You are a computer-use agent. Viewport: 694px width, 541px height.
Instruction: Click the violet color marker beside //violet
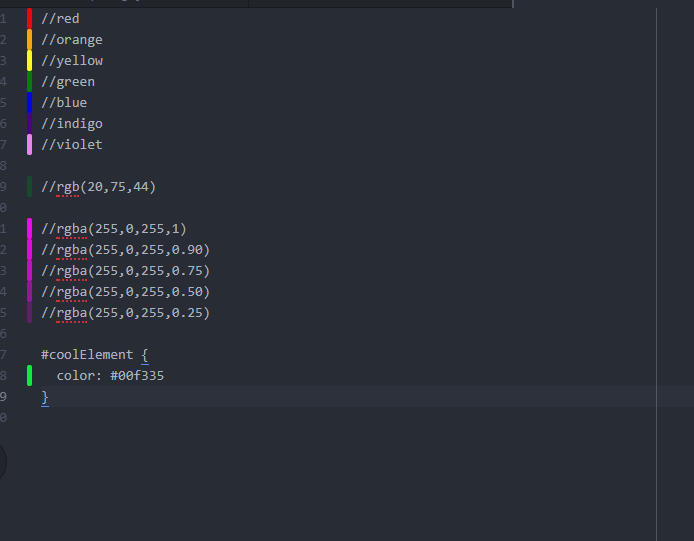point(29,144)
